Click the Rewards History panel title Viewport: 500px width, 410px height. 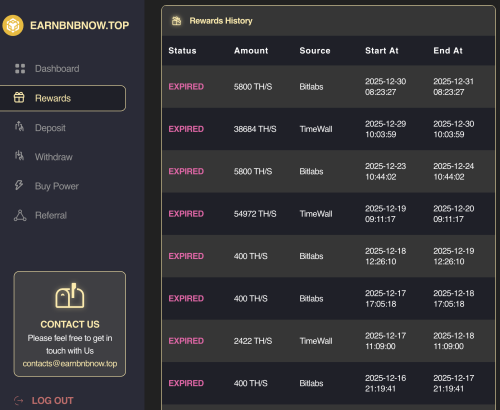click(x=221, y=21)
